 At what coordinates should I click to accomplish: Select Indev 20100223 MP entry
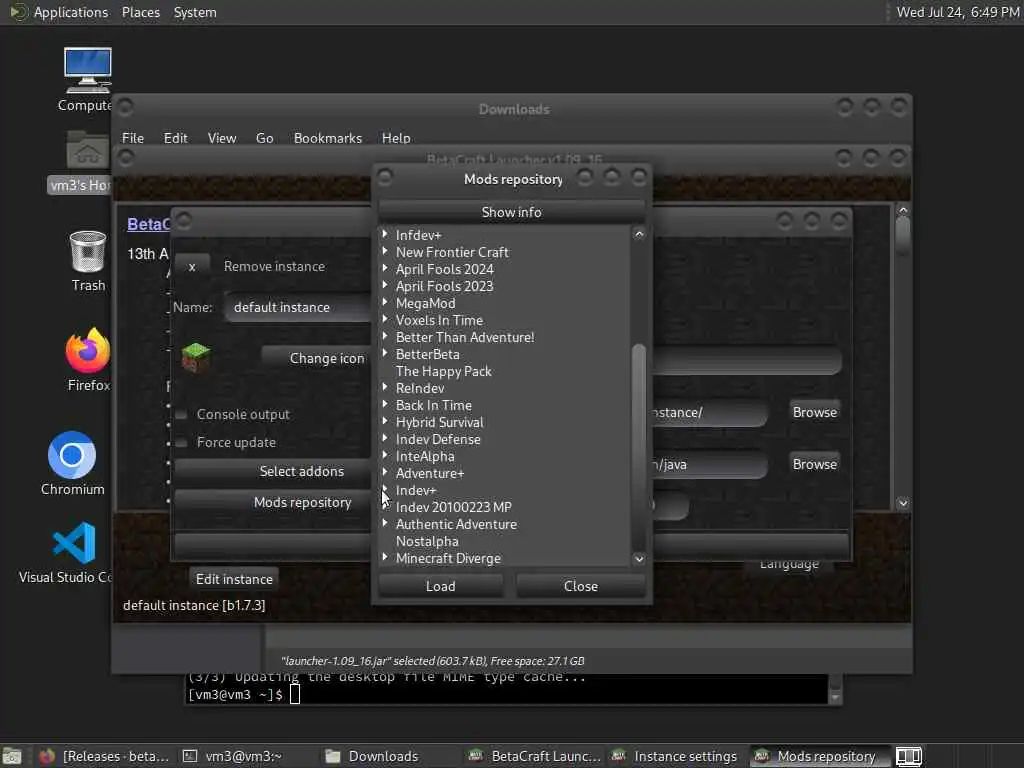(x=453, y=507)
